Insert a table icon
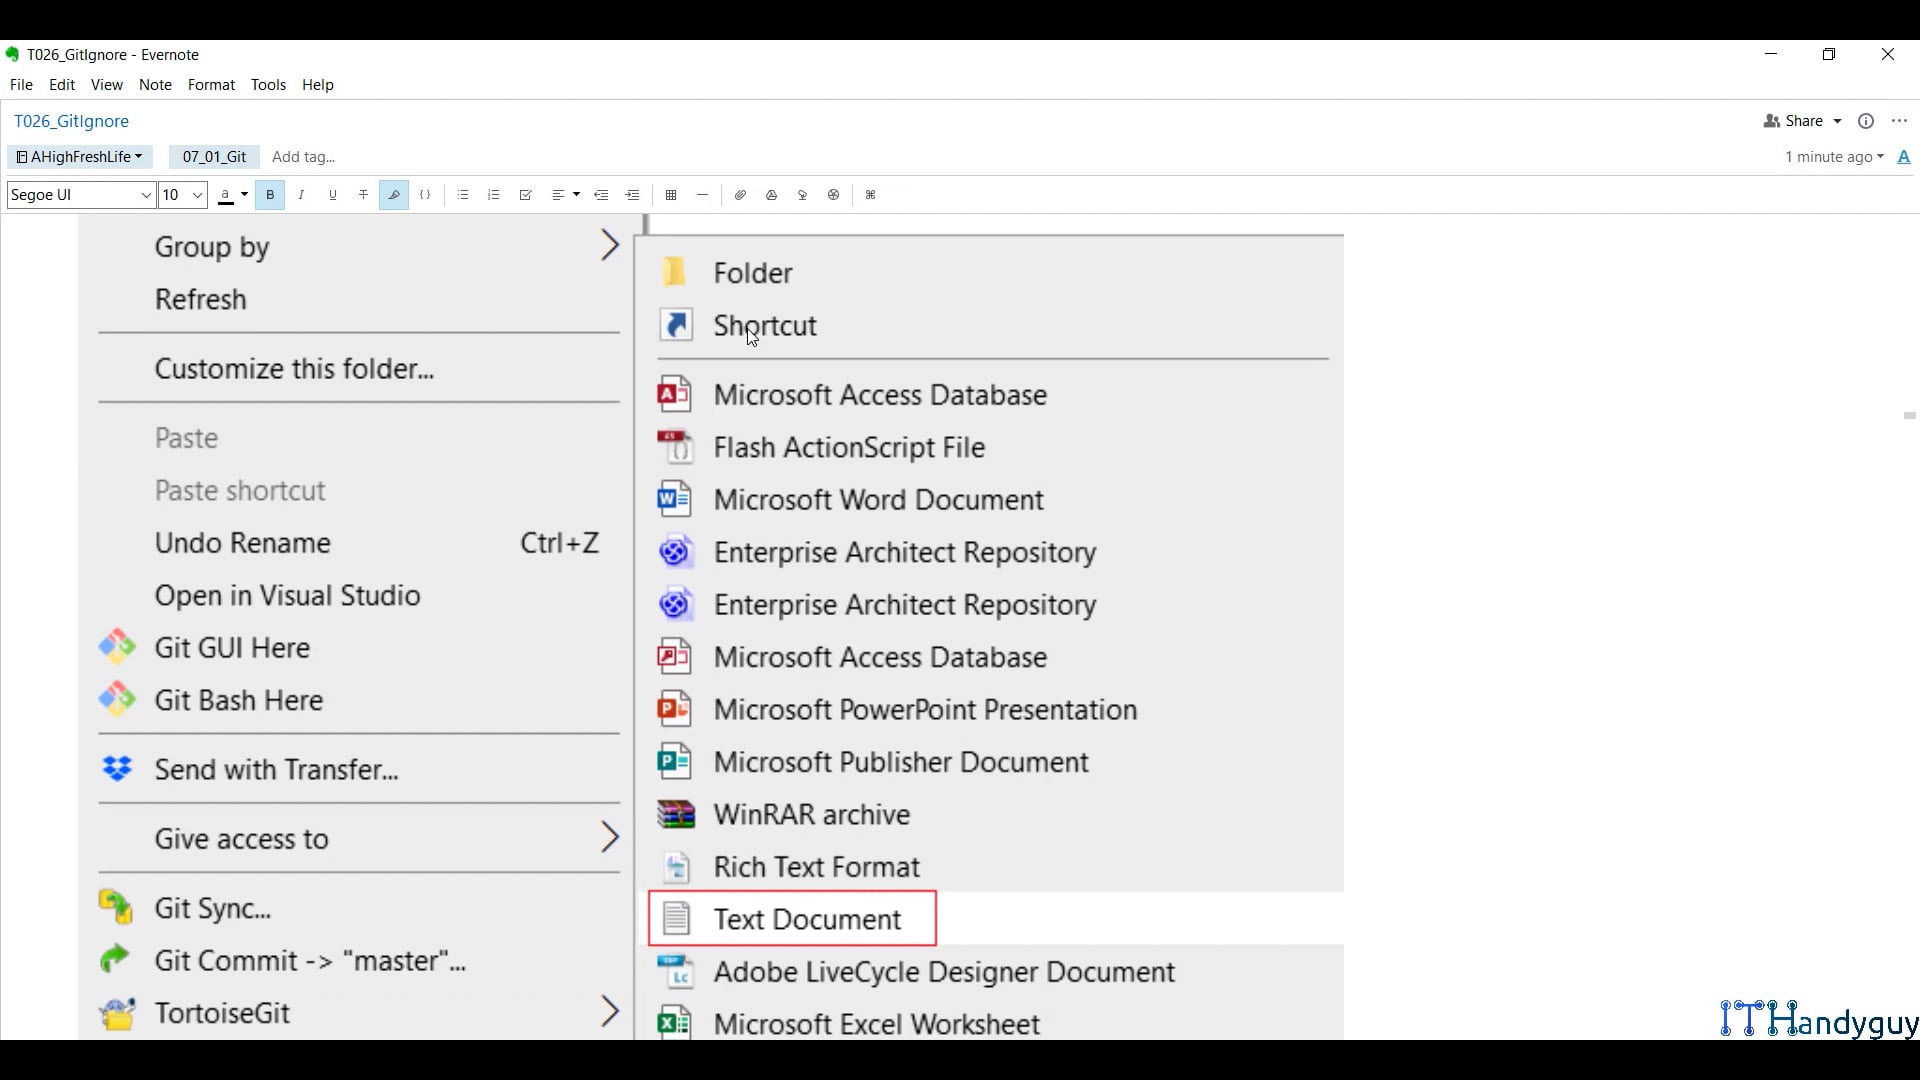 [x=671, y=195]
